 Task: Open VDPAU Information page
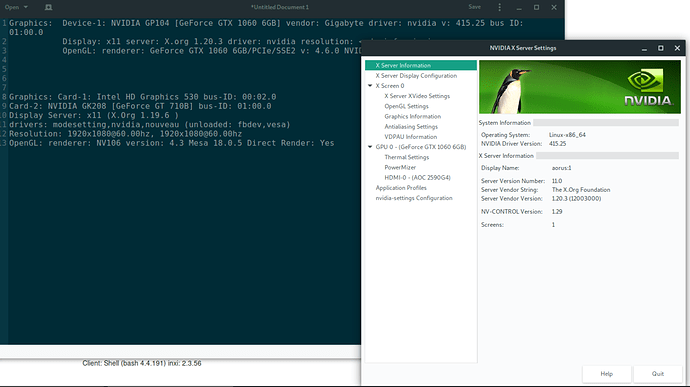point(411,137)
